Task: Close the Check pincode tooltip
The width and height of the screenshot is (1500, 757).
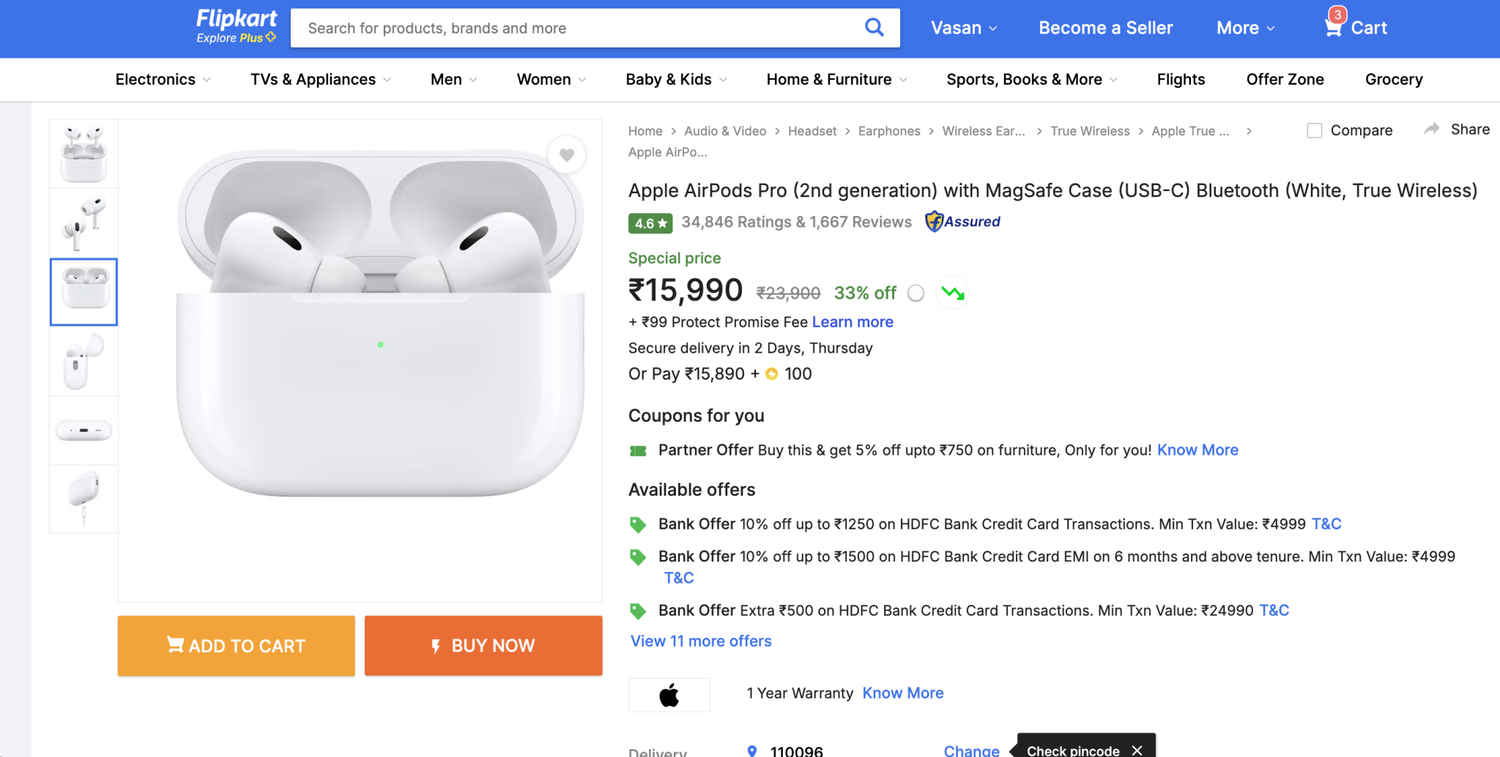Action: coord(1136,750)
